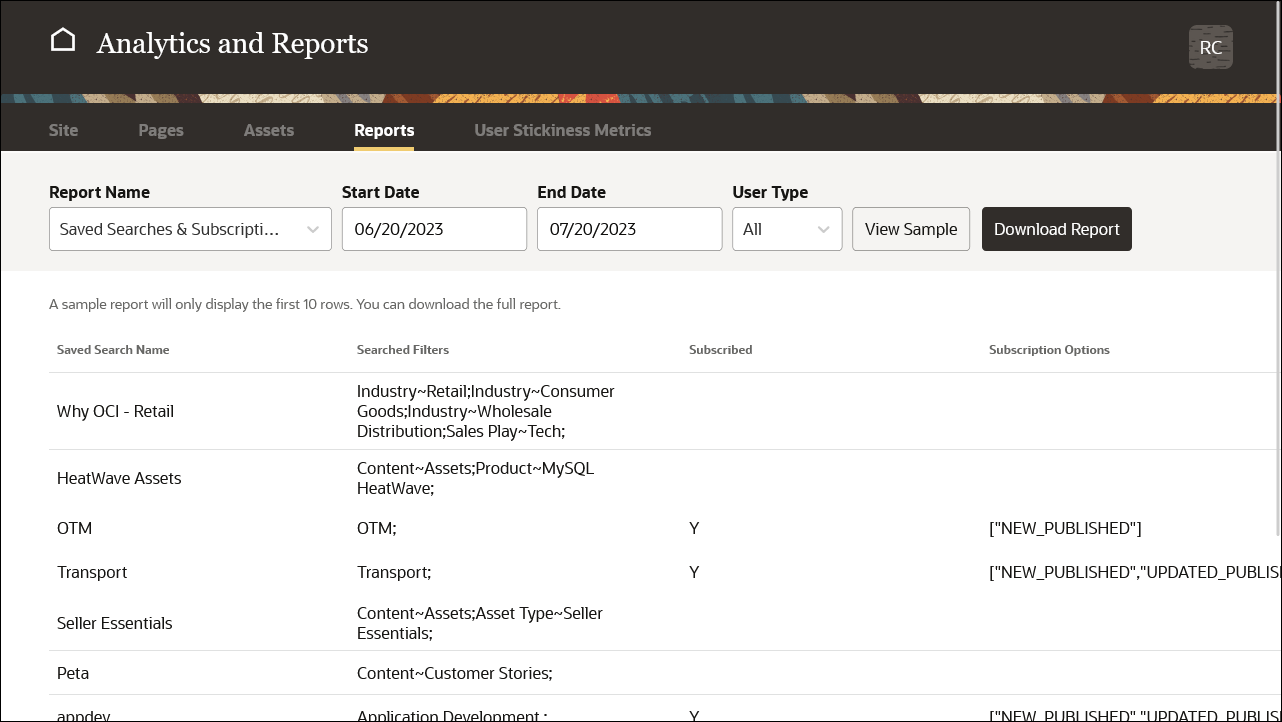Open the Saved Searches & Subscriptions selector

point(190,229)
